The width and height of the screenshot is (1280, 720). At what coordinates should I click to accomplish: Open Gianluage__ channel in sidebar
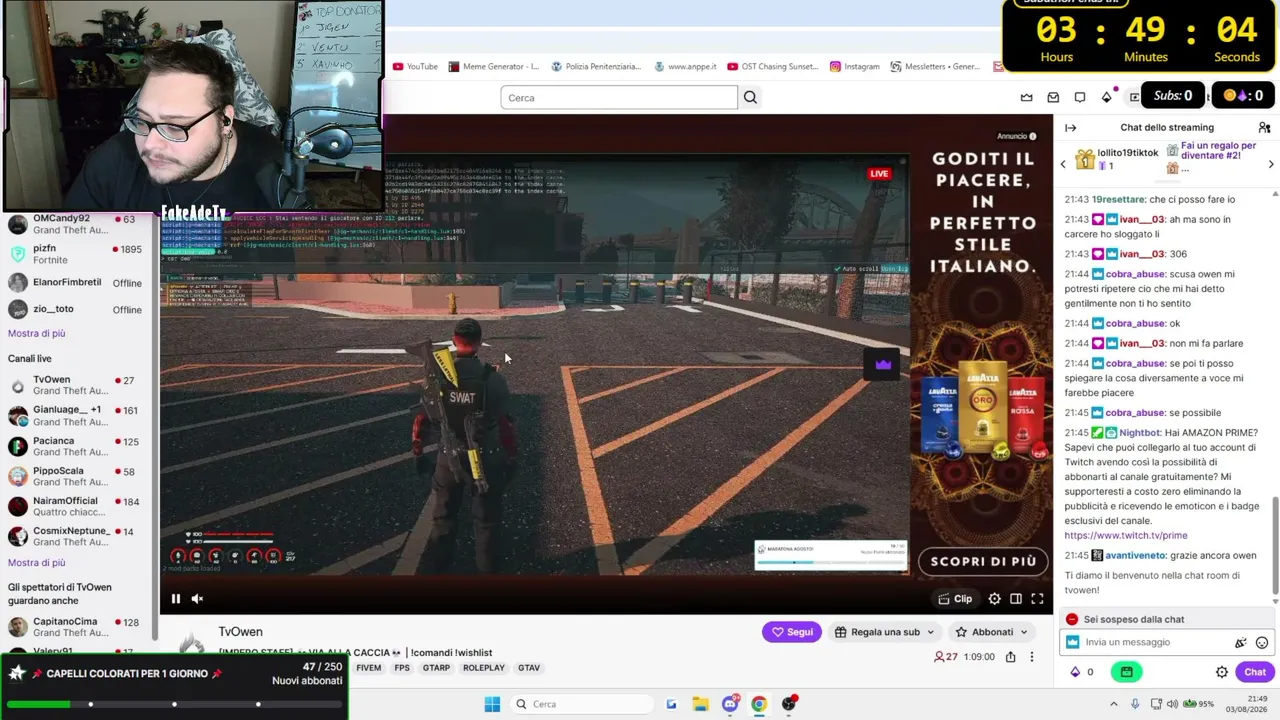click(x=78, y=416)
